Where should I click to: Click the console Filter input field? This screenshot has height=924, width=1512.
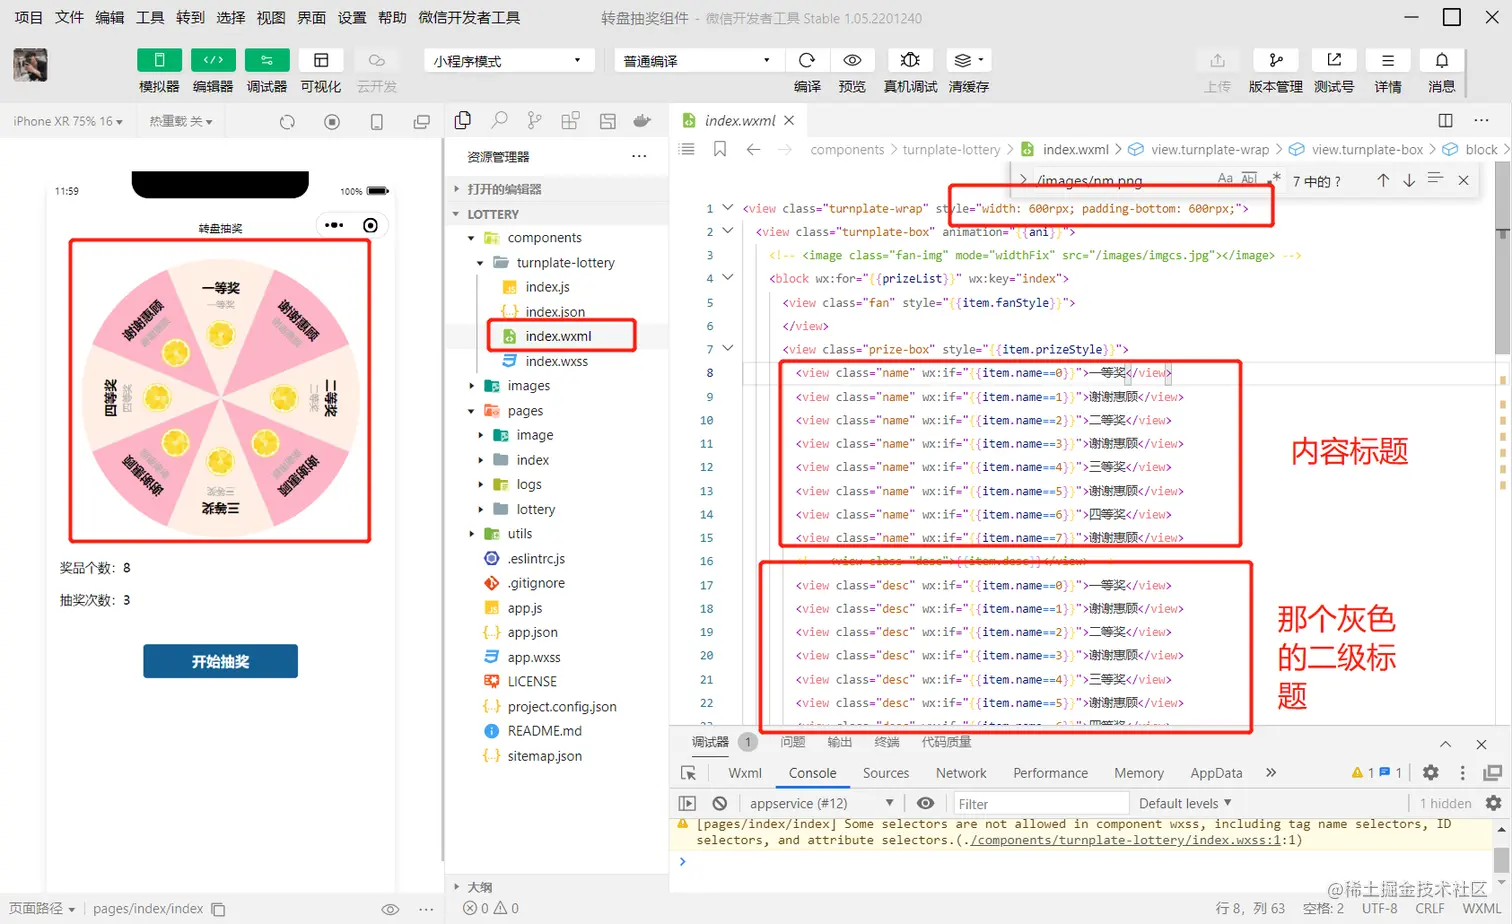1039,804
